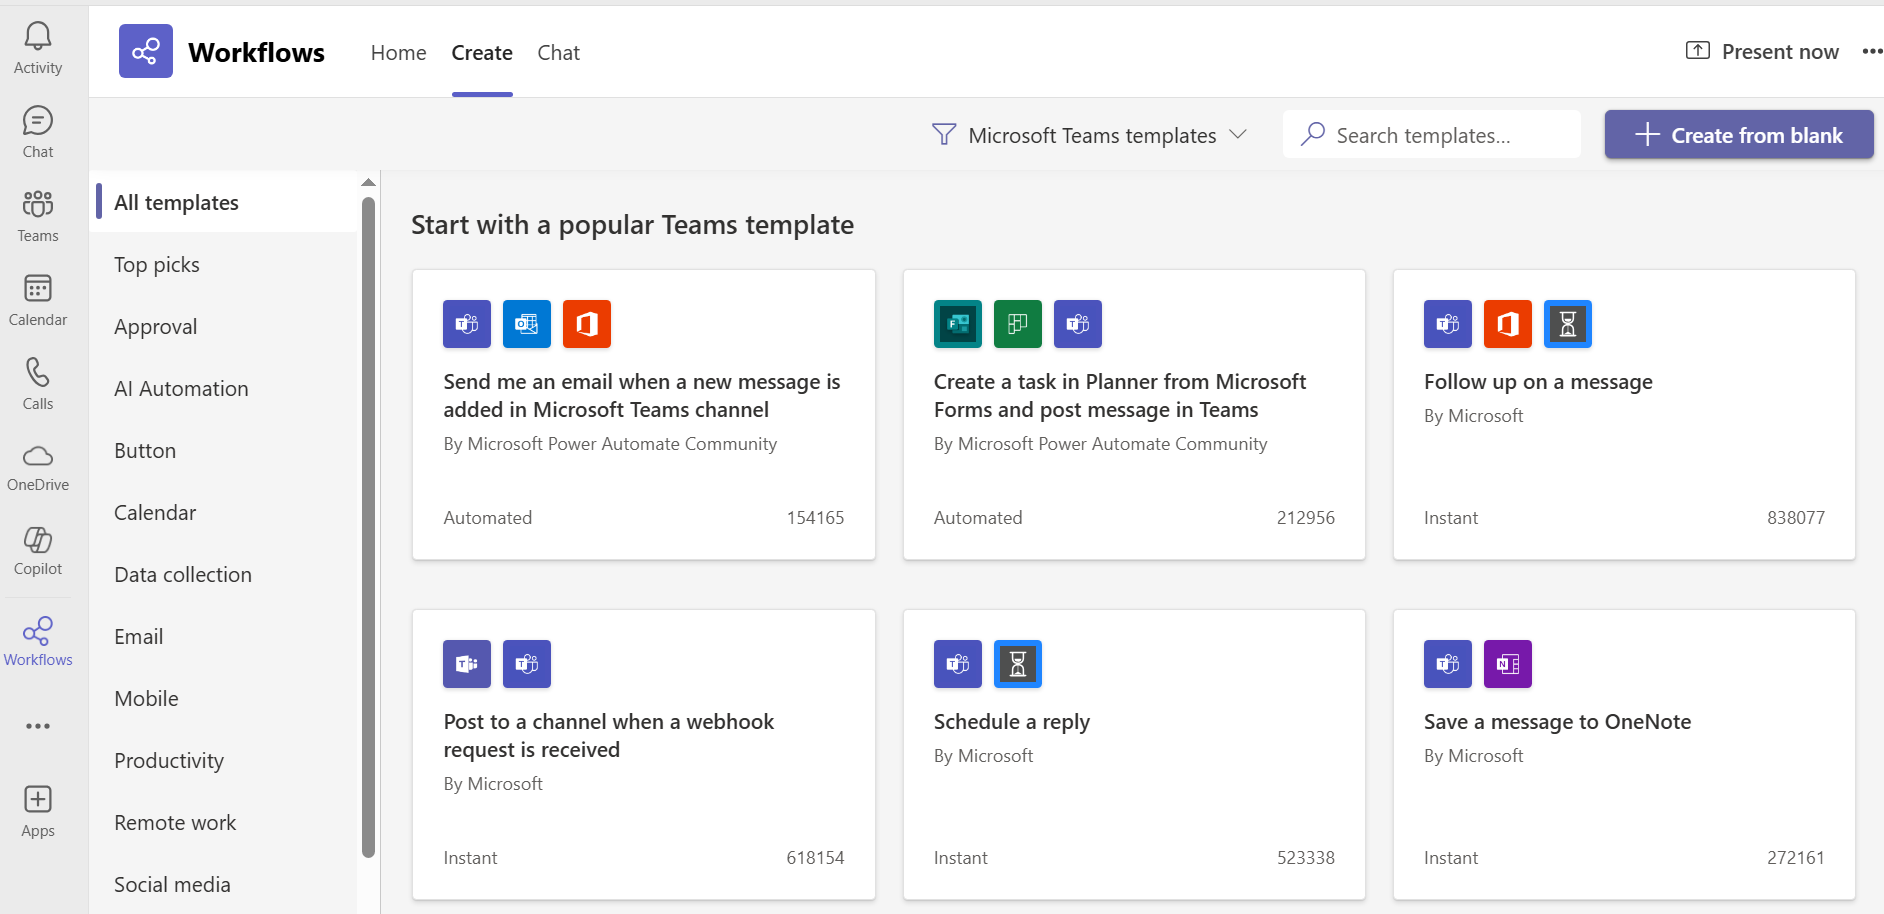
Task: Click Outlook icon on email template card
Action: tap(527, 324)
